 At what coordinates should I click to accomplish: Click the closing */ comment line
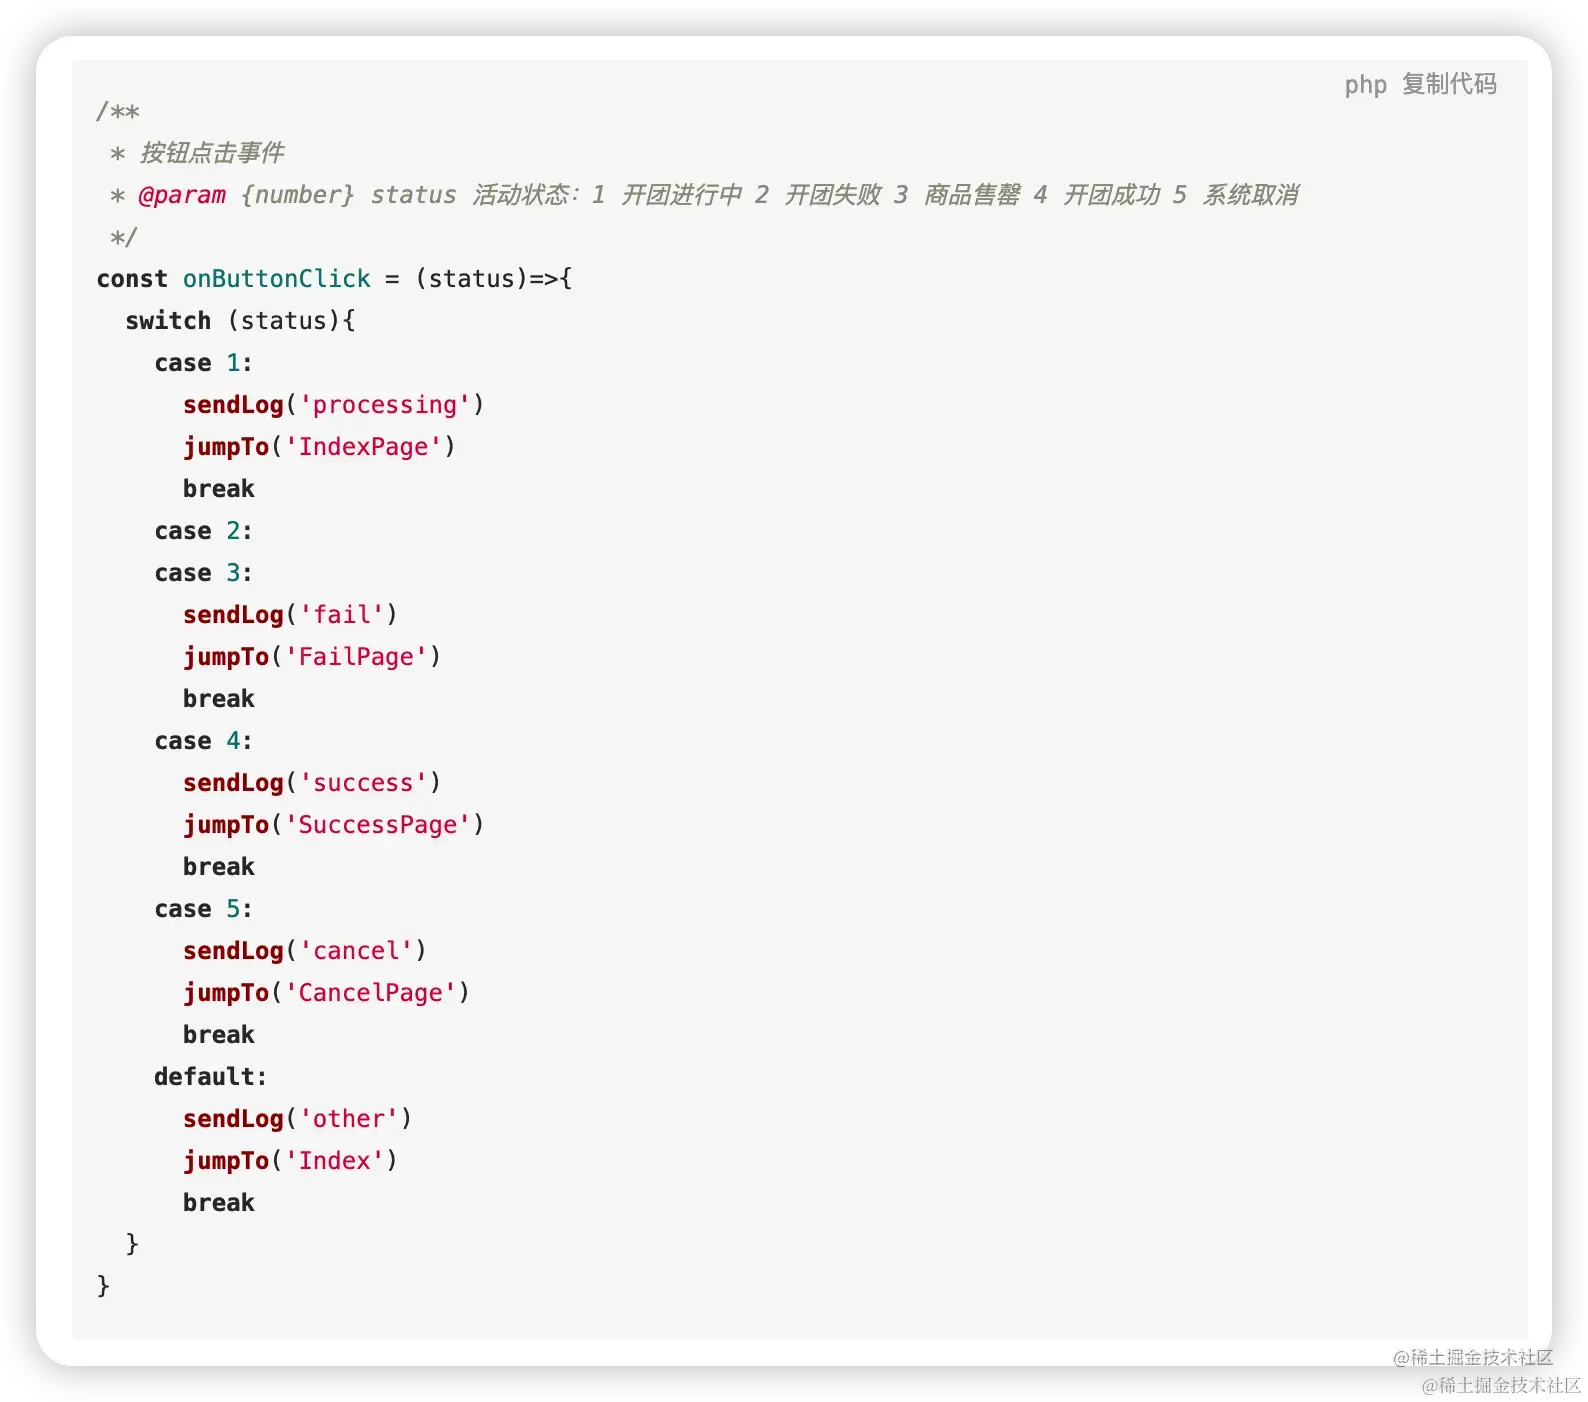(x=123, y=237)
